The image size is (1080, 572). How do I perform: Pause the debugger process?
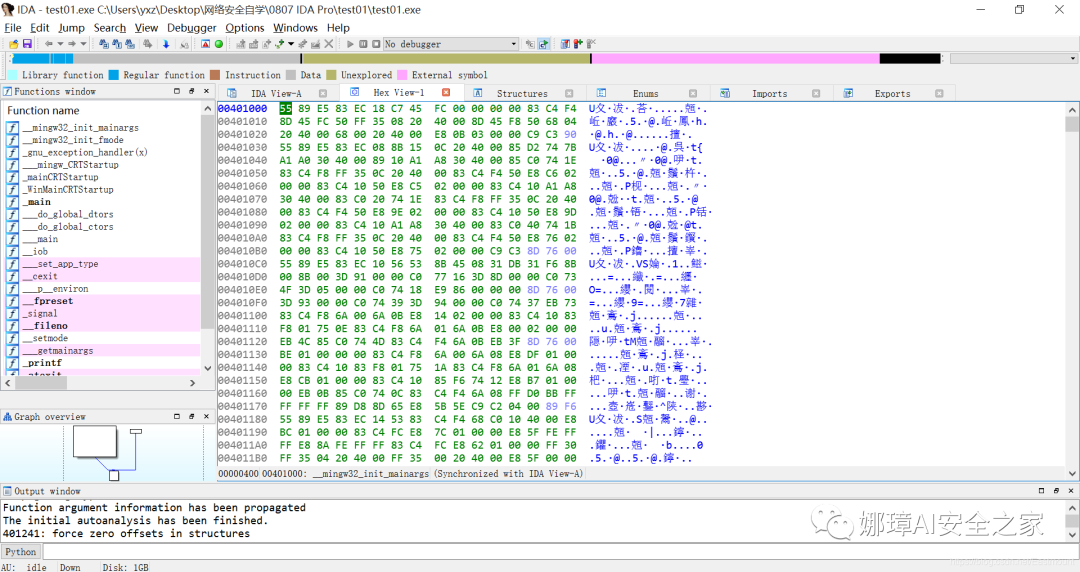(x=363, y=44)
